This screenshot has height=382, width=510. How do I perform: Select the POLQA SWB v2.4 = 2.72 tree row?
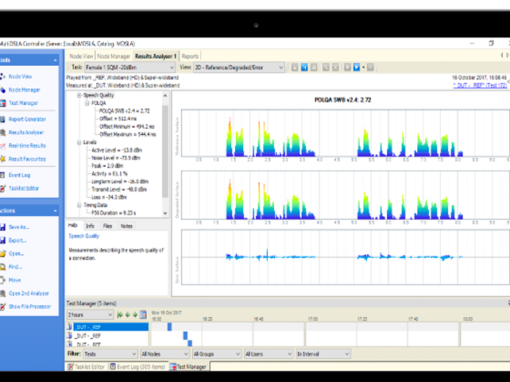tap(124, 111)
